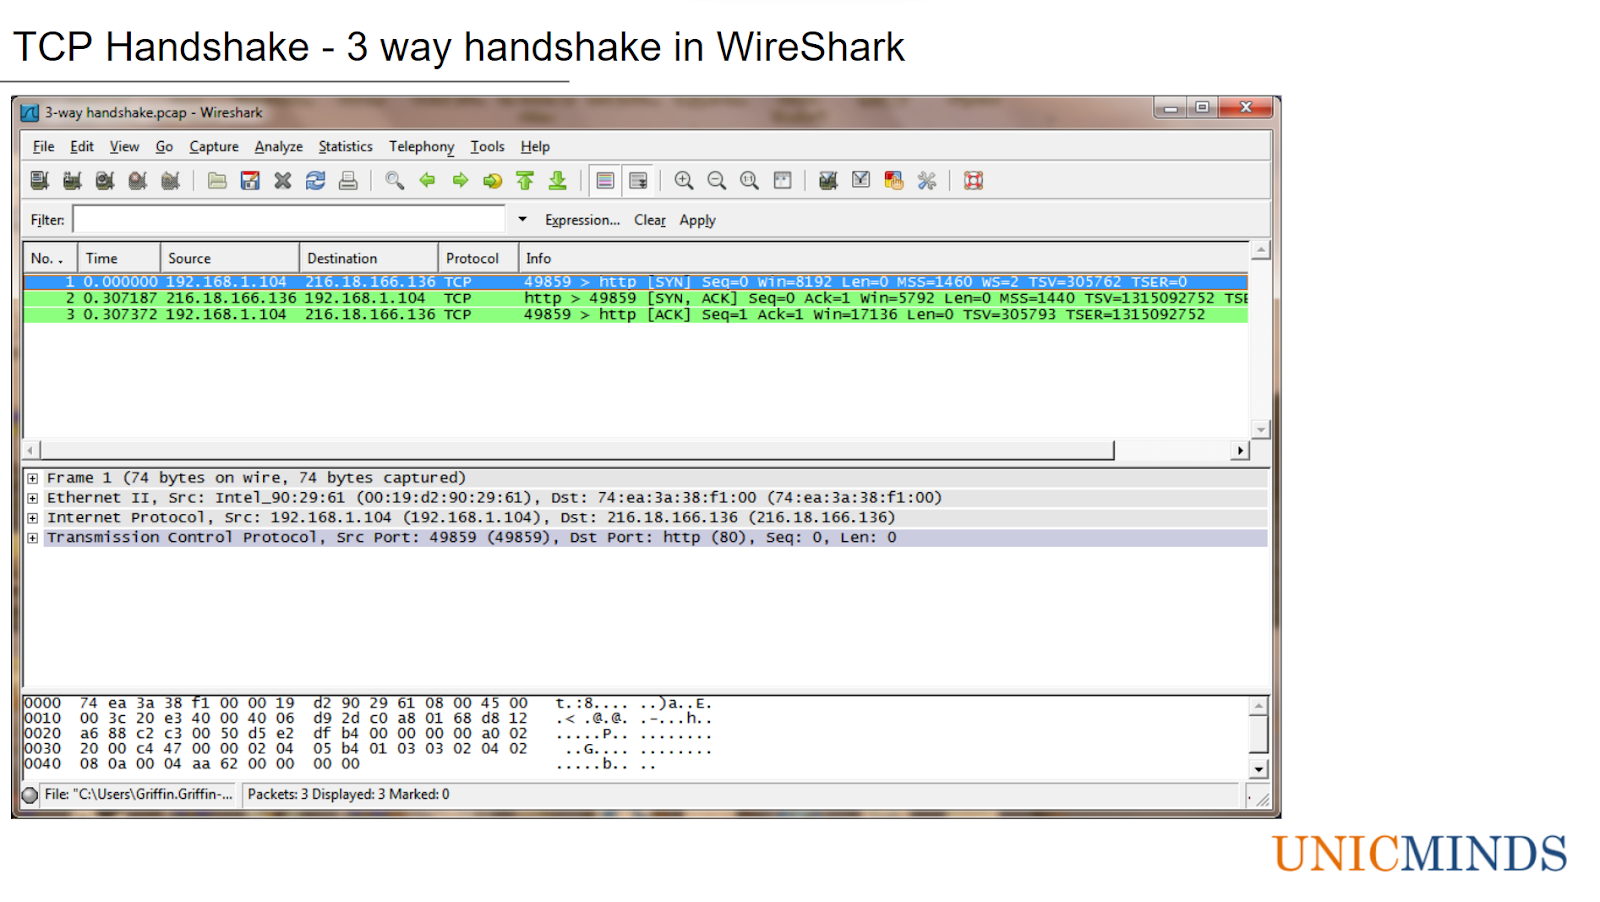Find a packet with magnifier icon

395,181
